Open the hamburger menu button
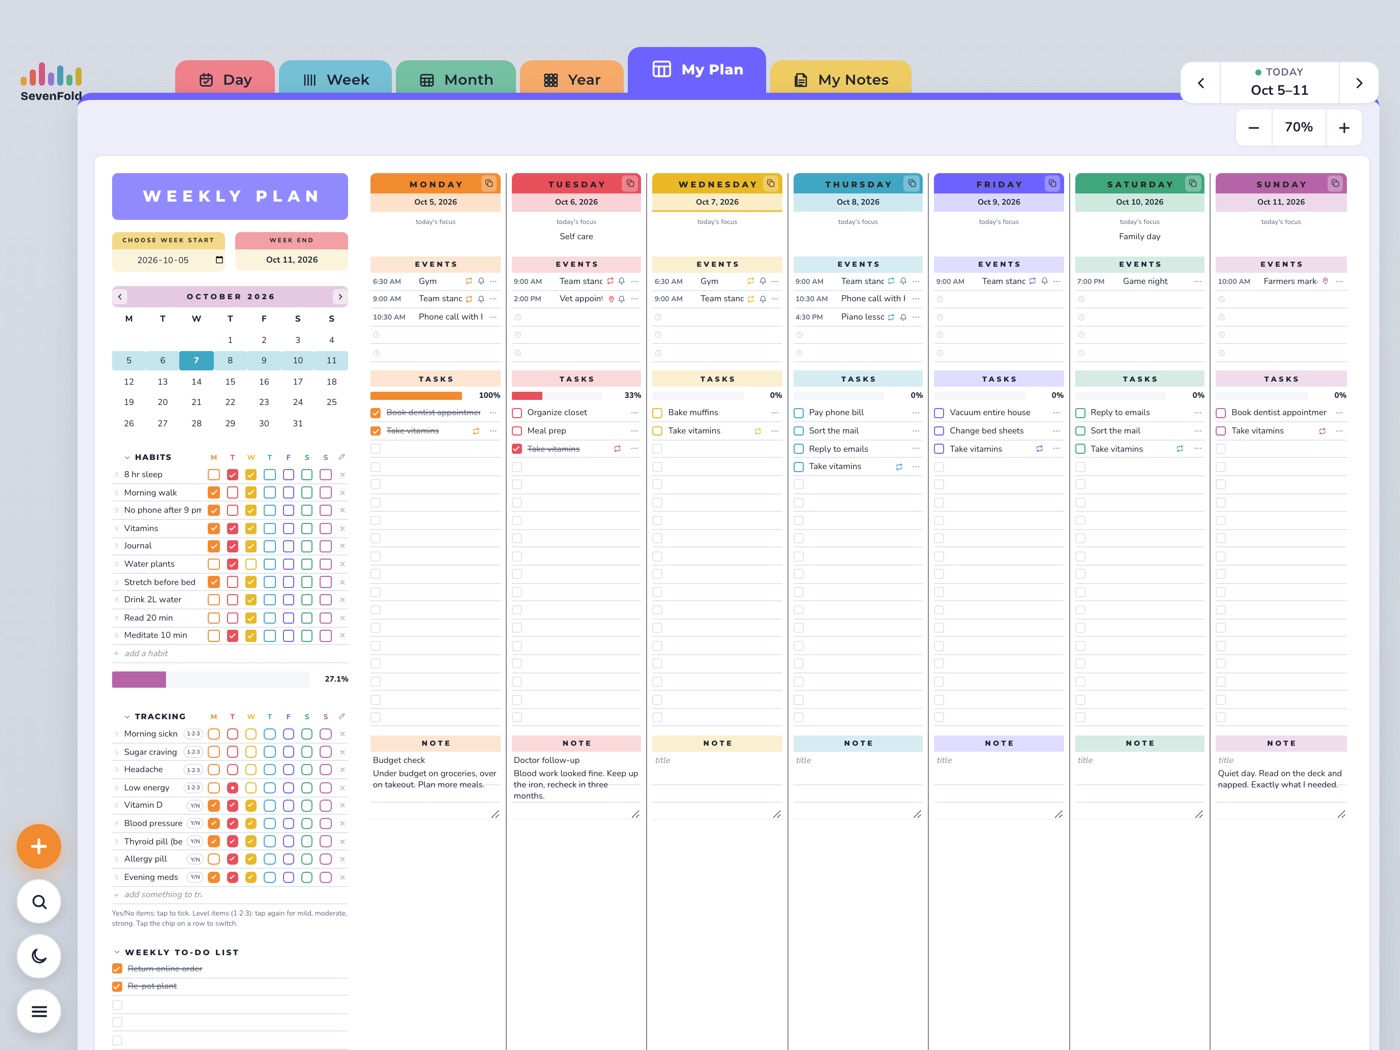This screenshot has width=1400, height=1050. (x=39, y=1012)
